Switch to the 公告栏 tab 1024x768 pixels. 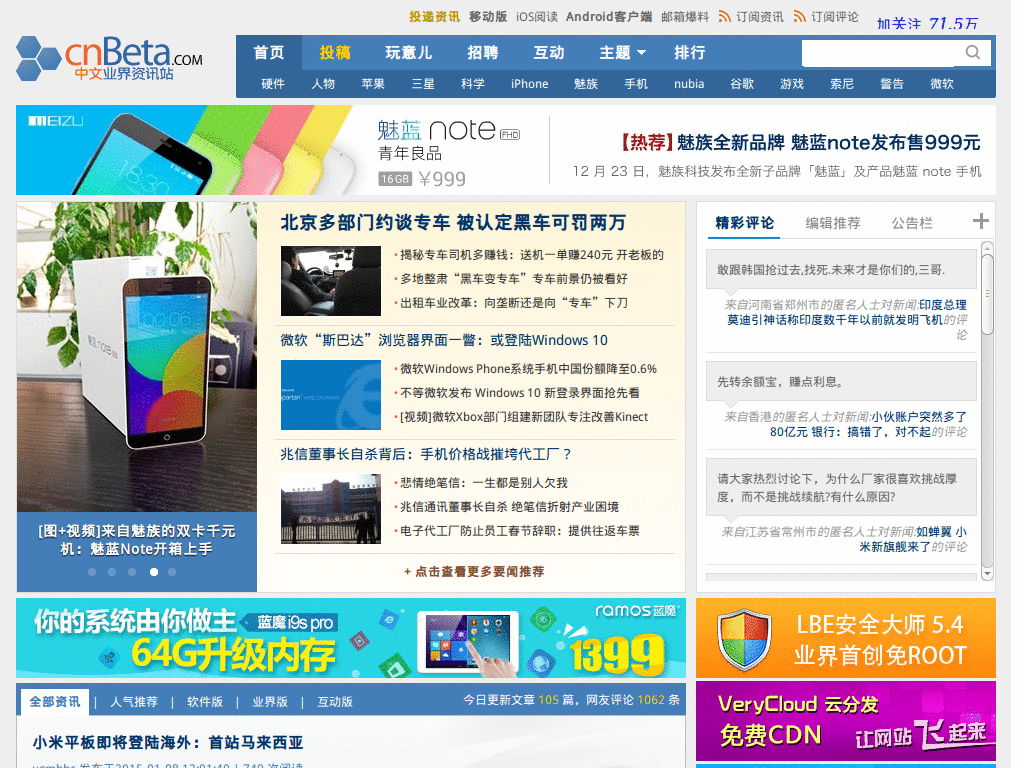(912, 223)
